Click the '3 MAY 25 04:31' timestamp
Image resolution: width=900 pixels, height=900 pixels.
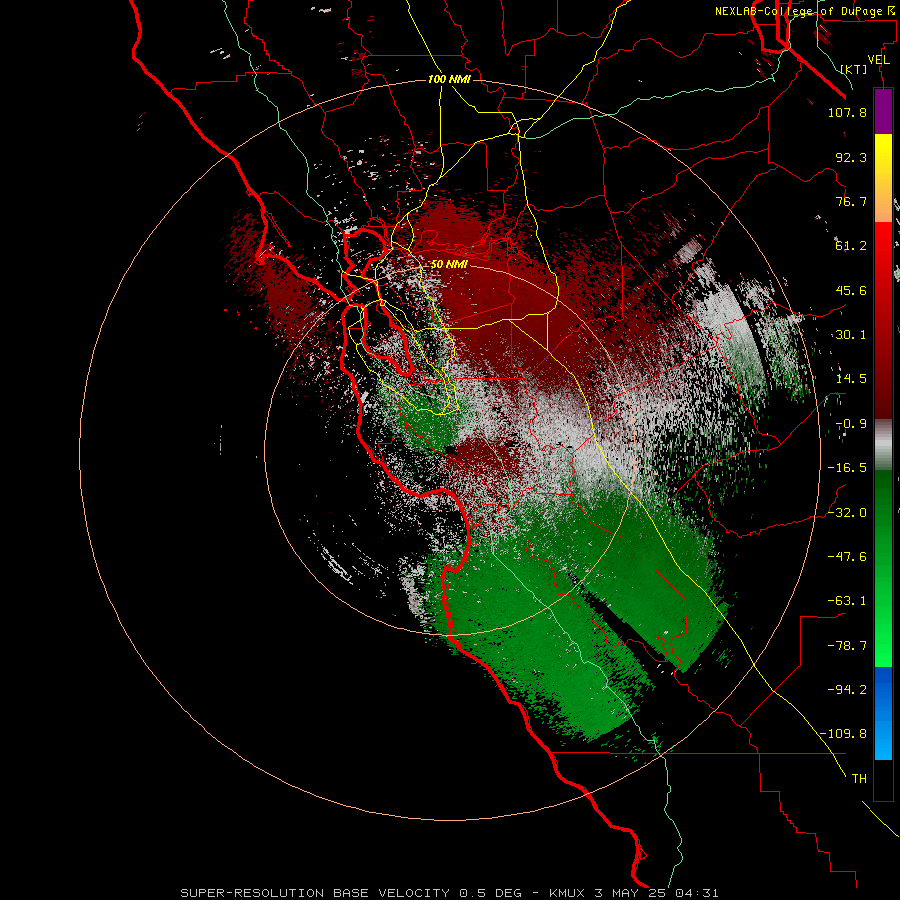pyautogui.click(x=656, y=893)
